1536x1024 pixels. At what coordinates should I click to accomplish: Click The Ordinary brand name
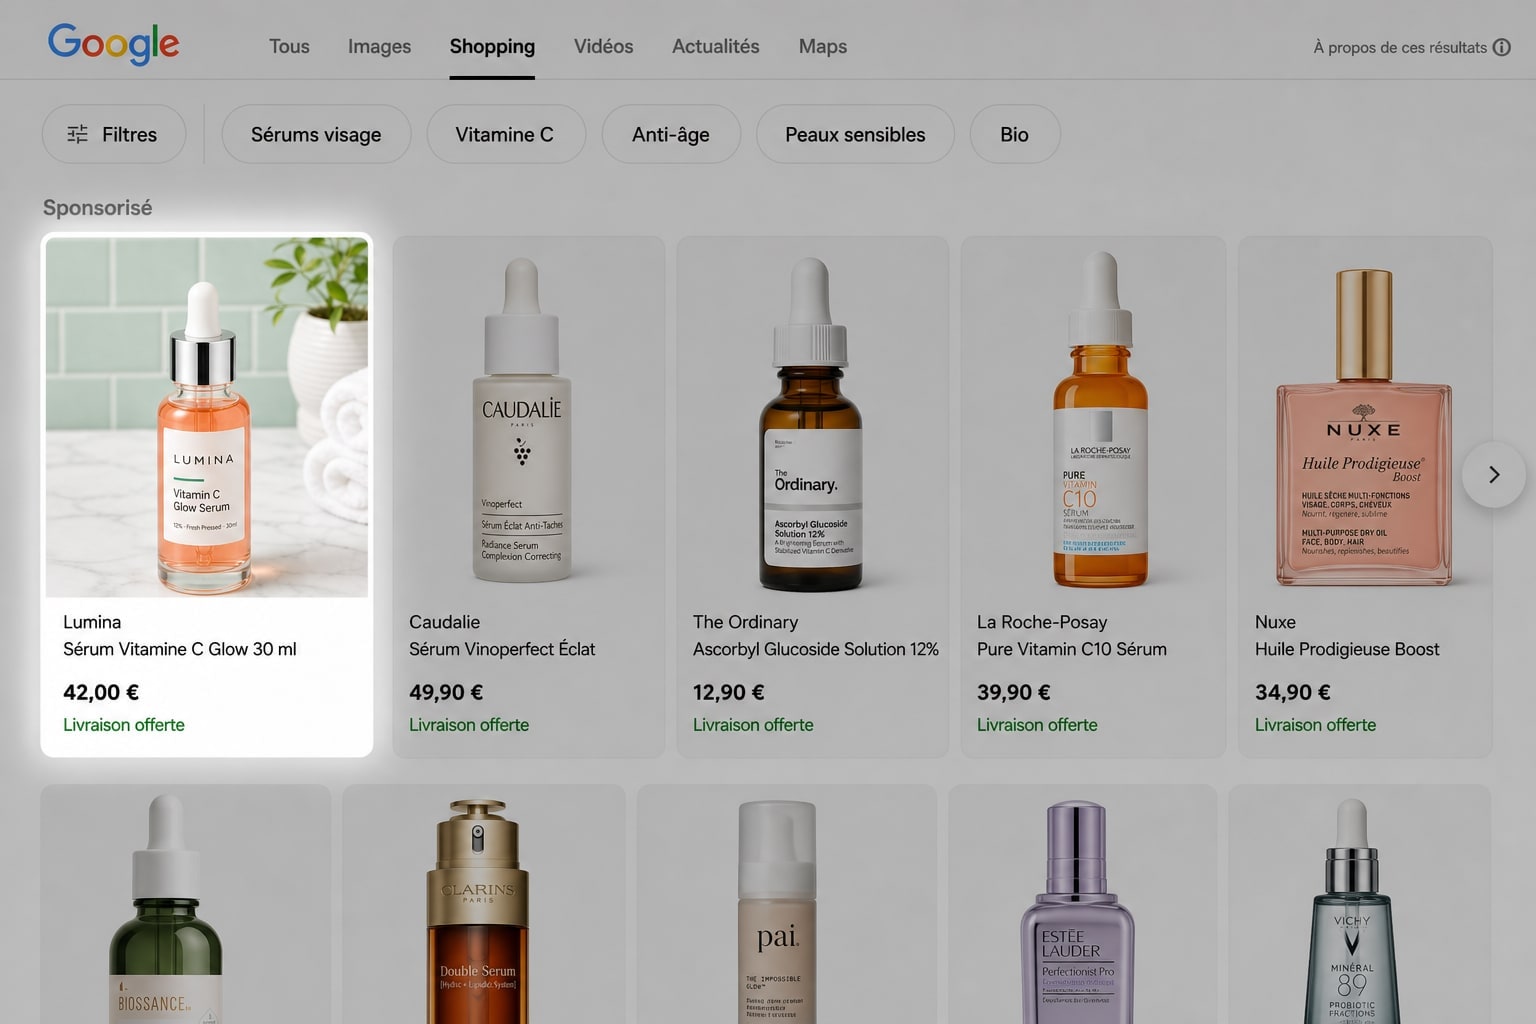point(745,622)
